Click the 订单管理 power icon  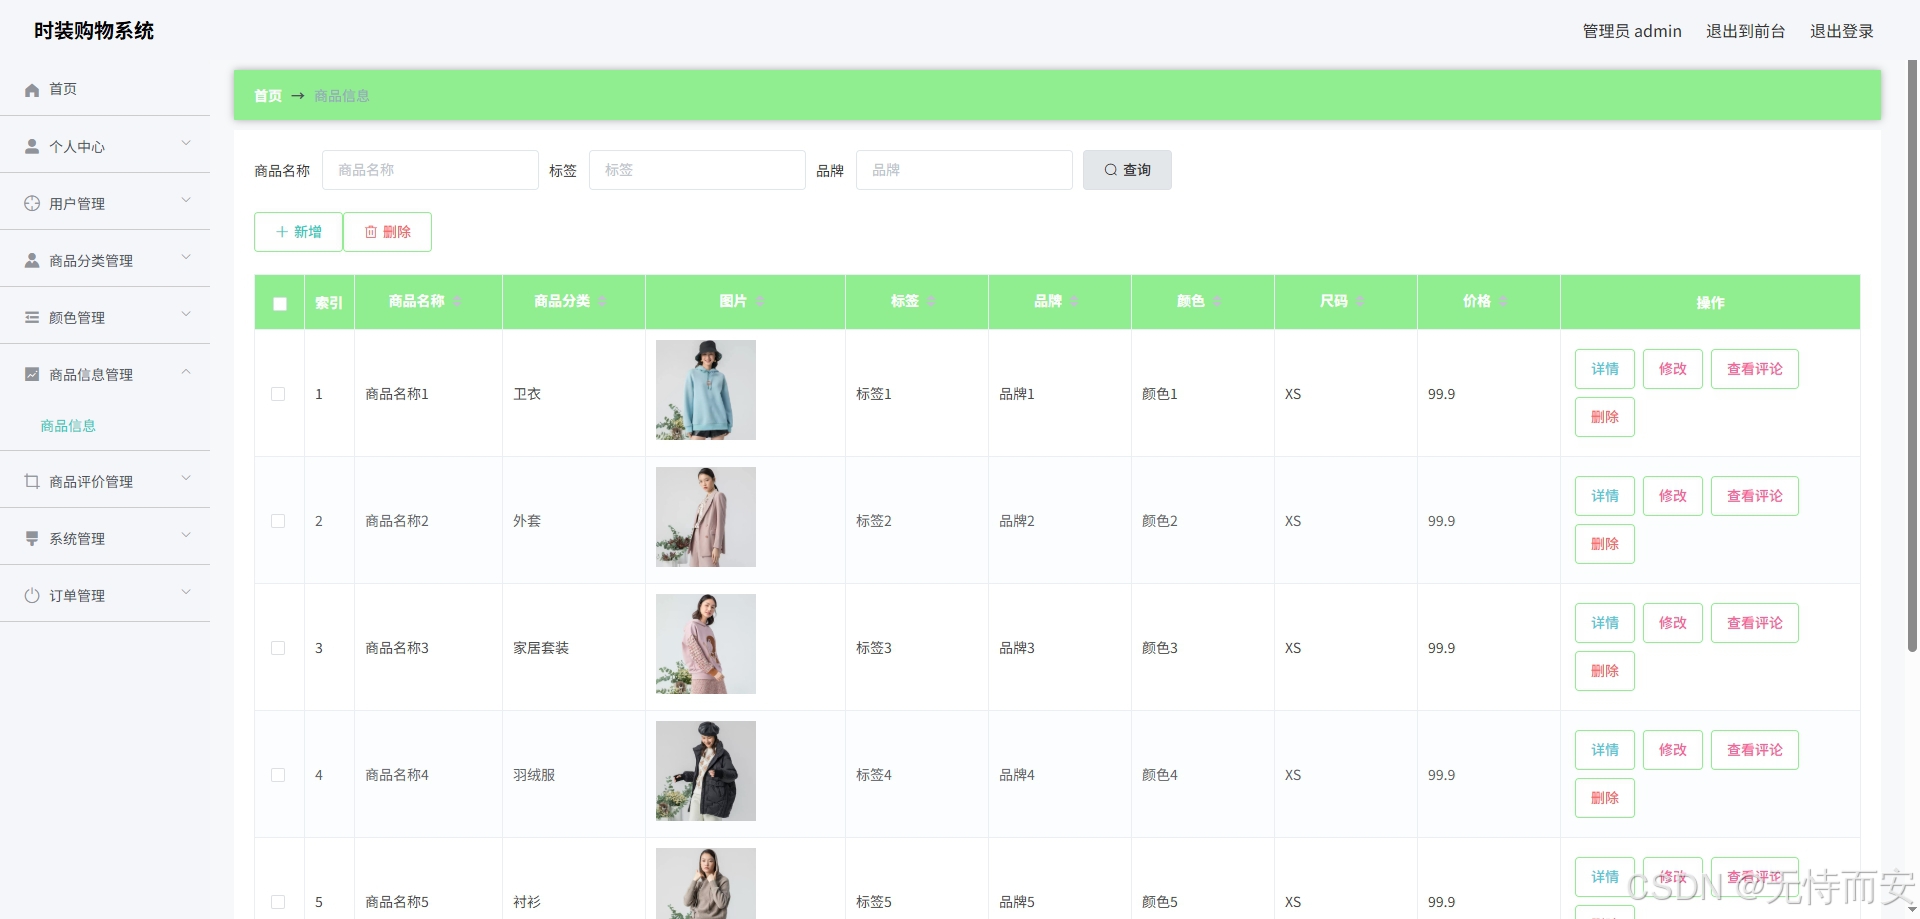pos(32,595)
